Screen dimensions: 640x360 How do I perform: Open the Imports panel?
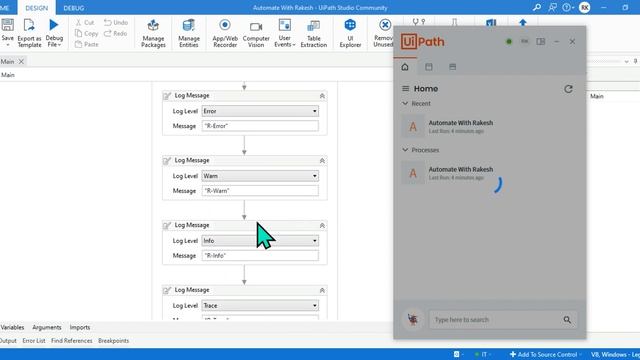click(x=80, y=327)
